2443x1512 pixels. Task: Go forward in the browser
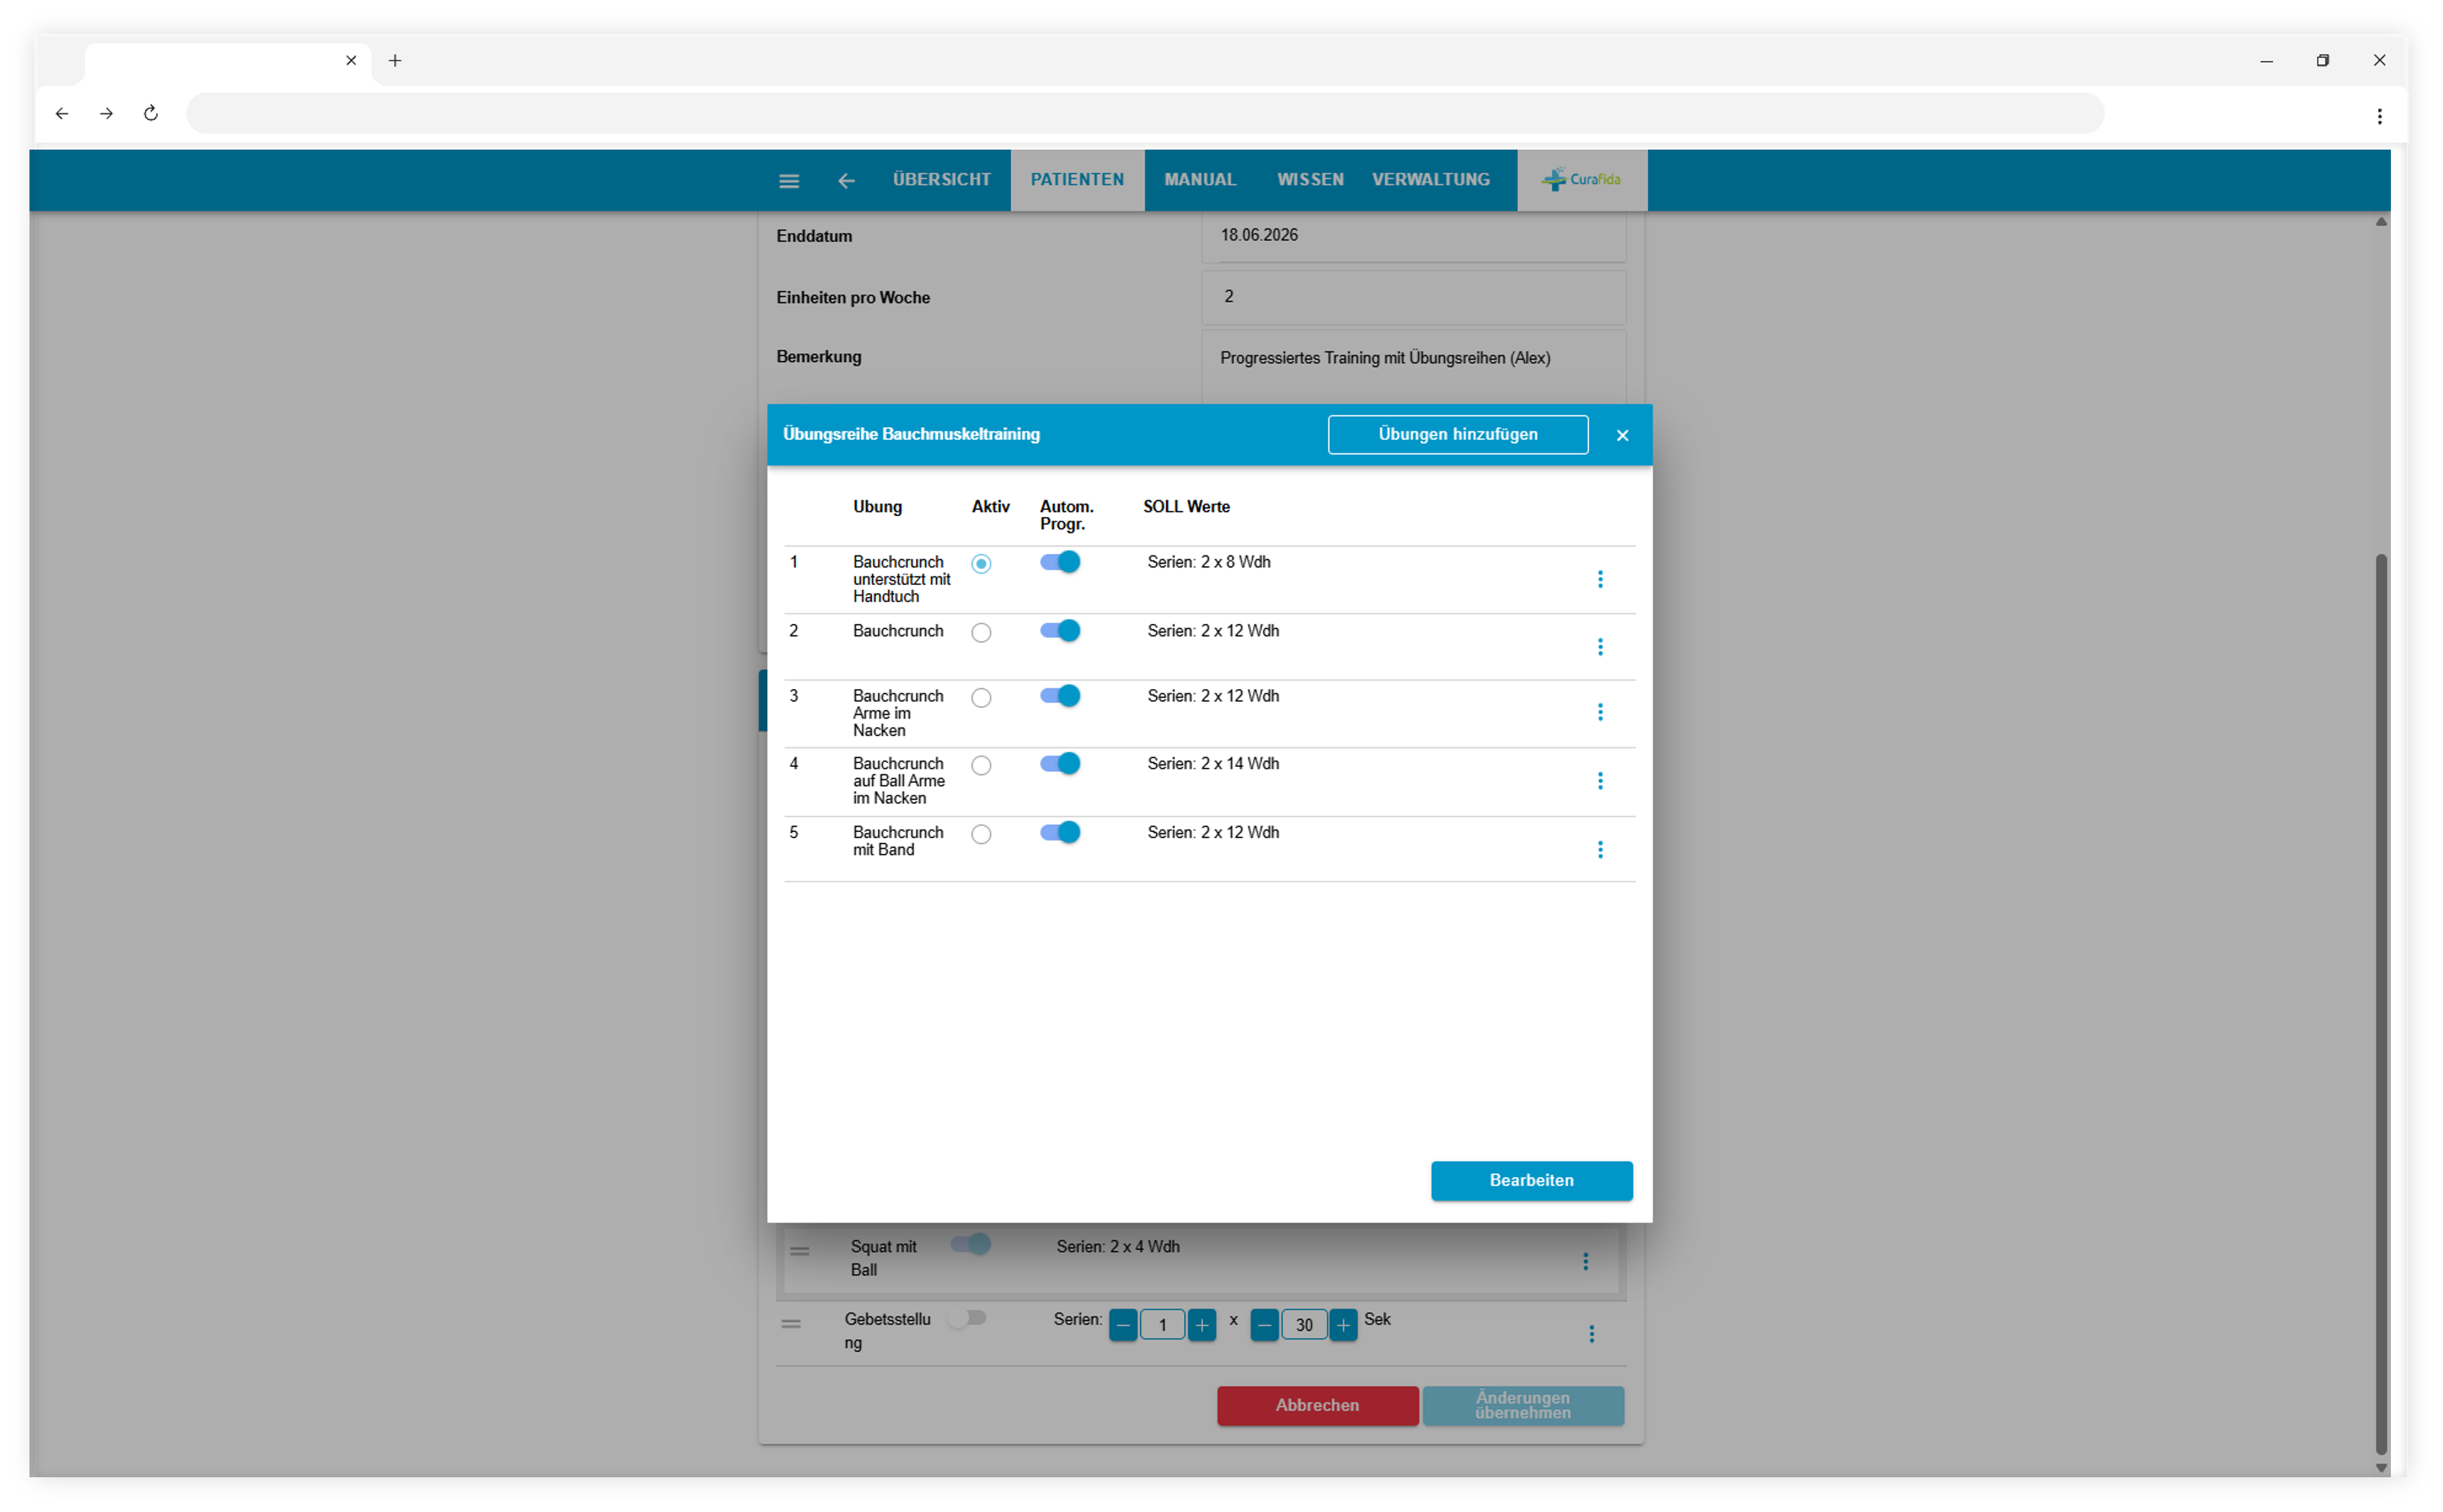tap(106, 114)
